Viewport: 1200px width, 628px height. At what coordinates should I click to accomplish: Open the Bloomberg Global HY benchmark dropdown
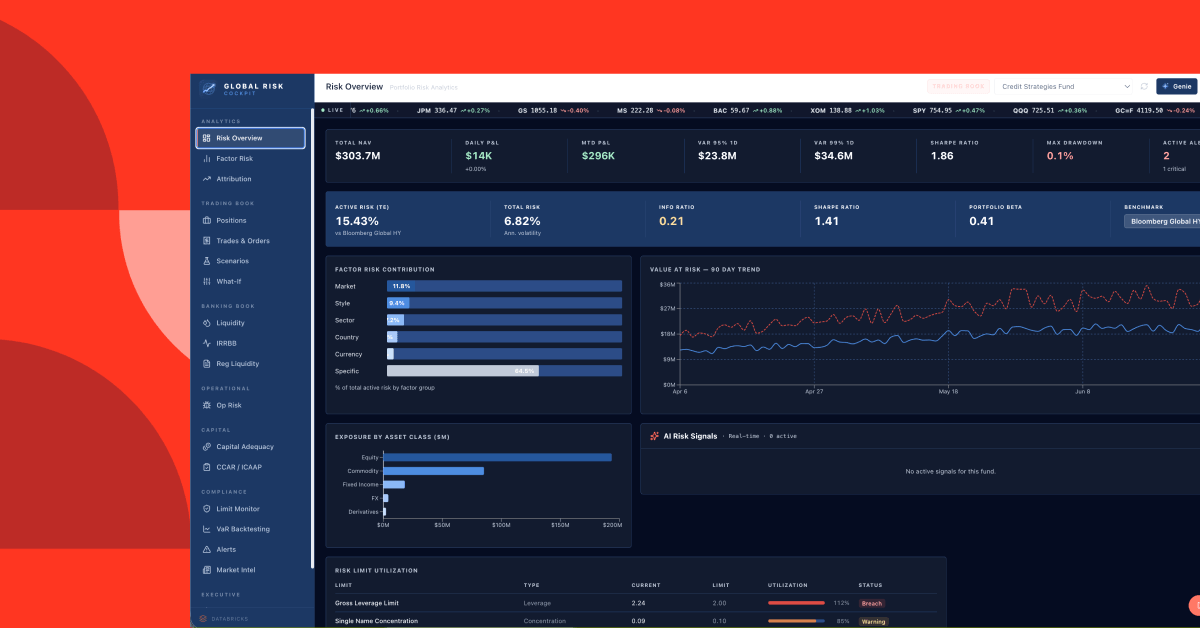(1162, 221)
